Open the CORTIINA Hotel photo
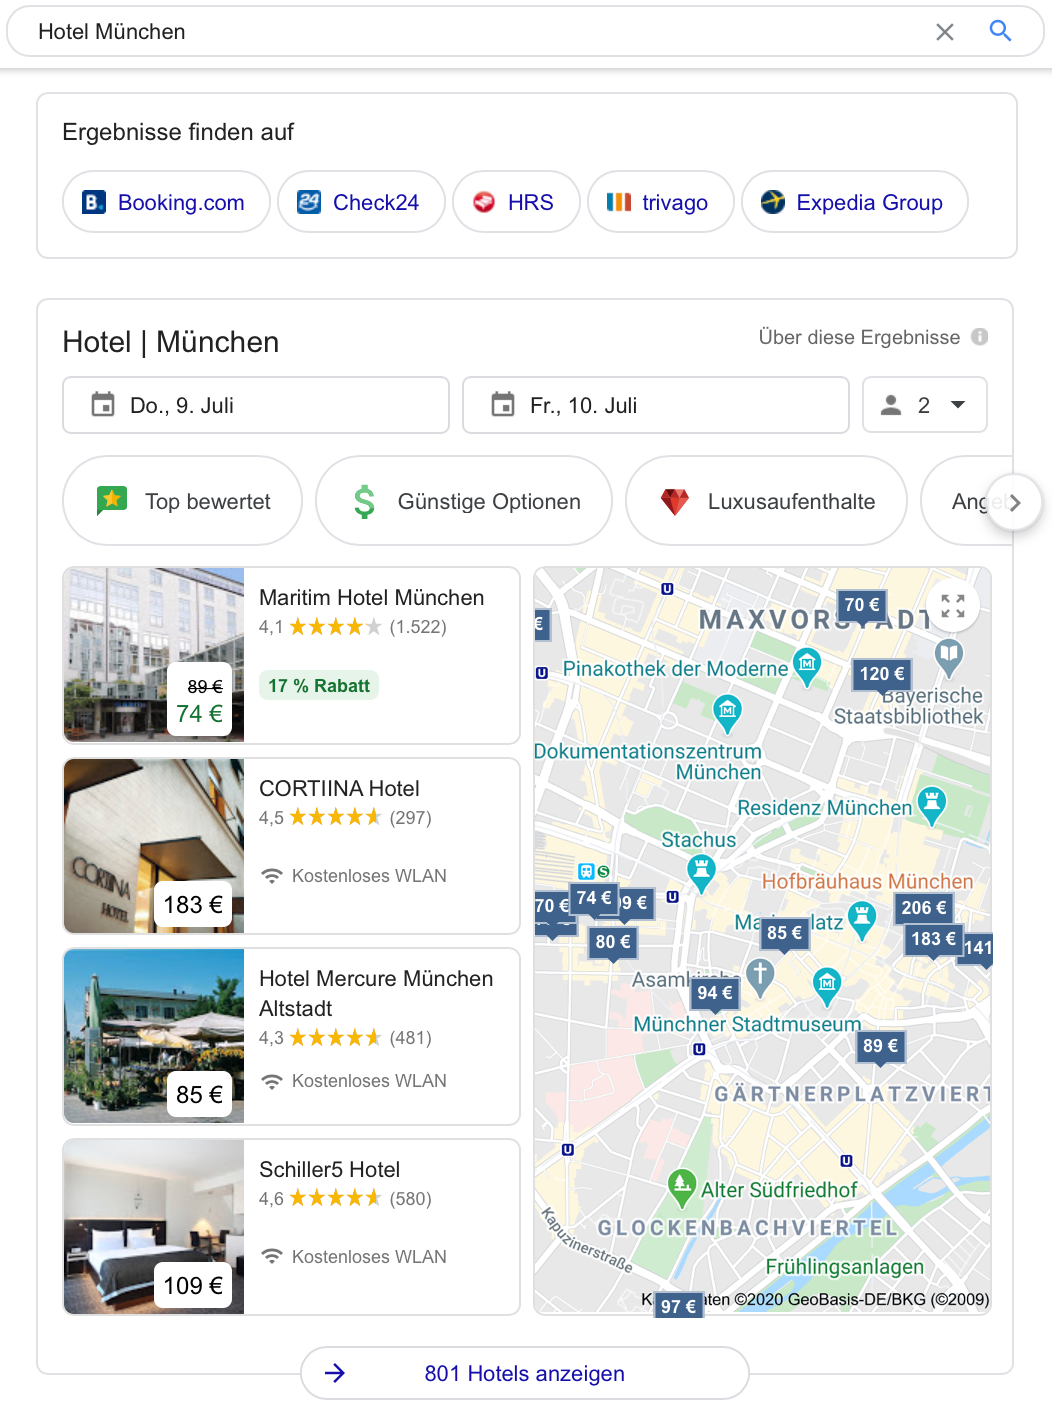This screenshot has height=1412, width=1052. pyautogui.click(x=154, y=846)
